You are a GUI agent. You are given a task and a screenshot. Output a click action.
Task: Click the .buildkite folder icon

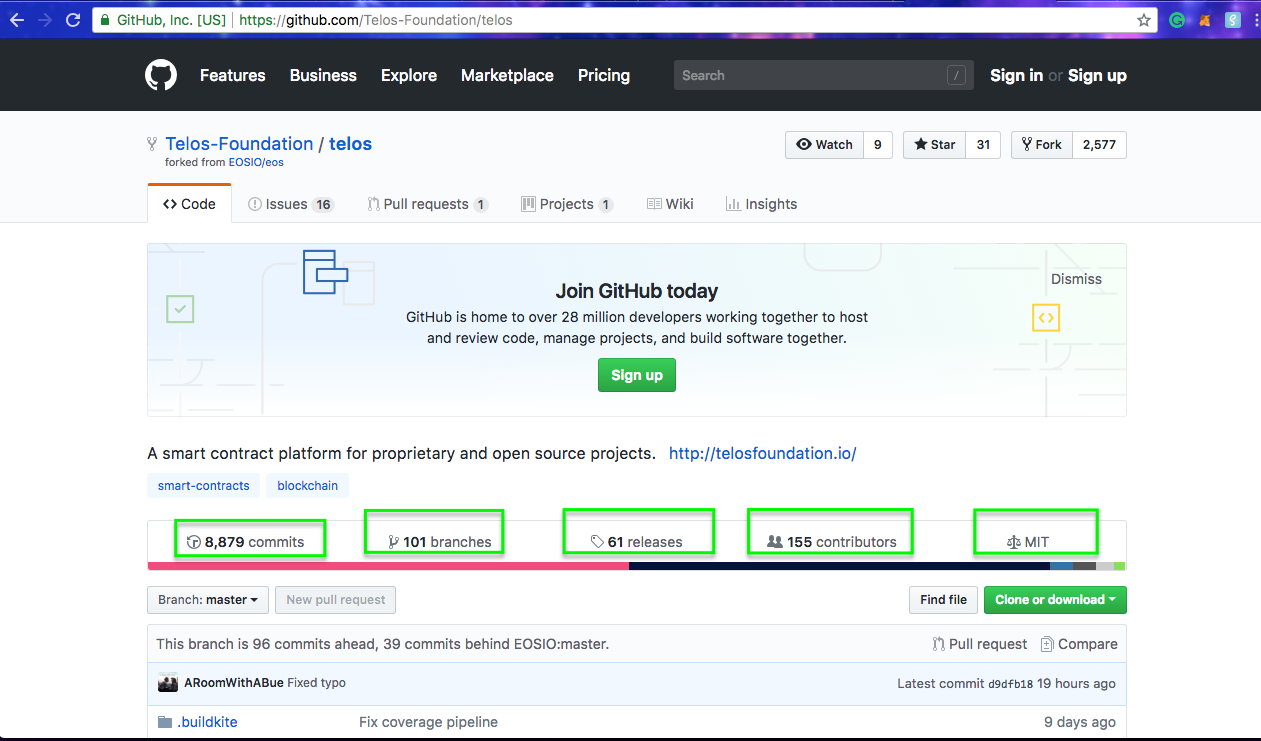tap(165, 722)
